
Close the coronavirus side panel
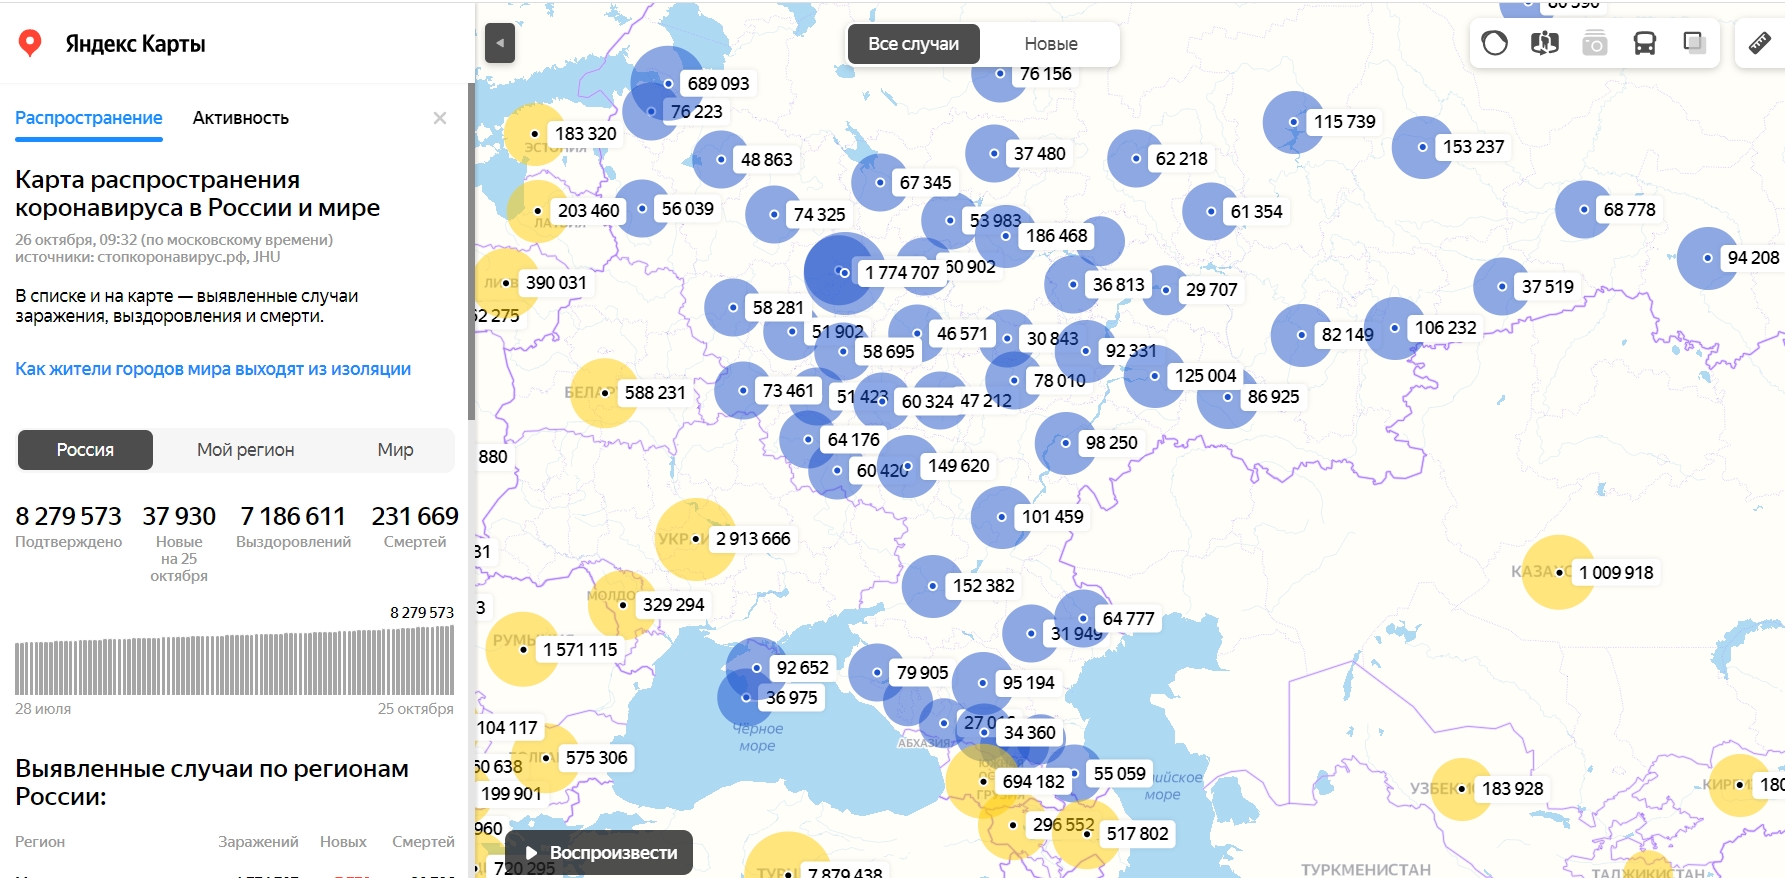[x=439, y=118]
